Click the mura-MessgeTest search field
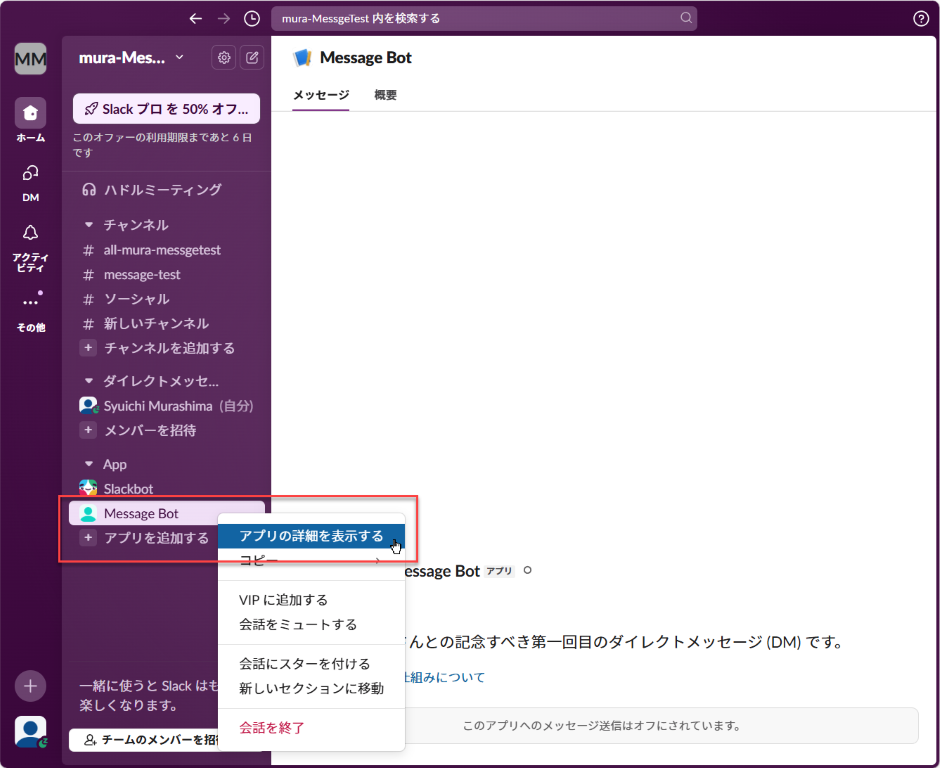The image size is (940, 768). coord(484,19)
